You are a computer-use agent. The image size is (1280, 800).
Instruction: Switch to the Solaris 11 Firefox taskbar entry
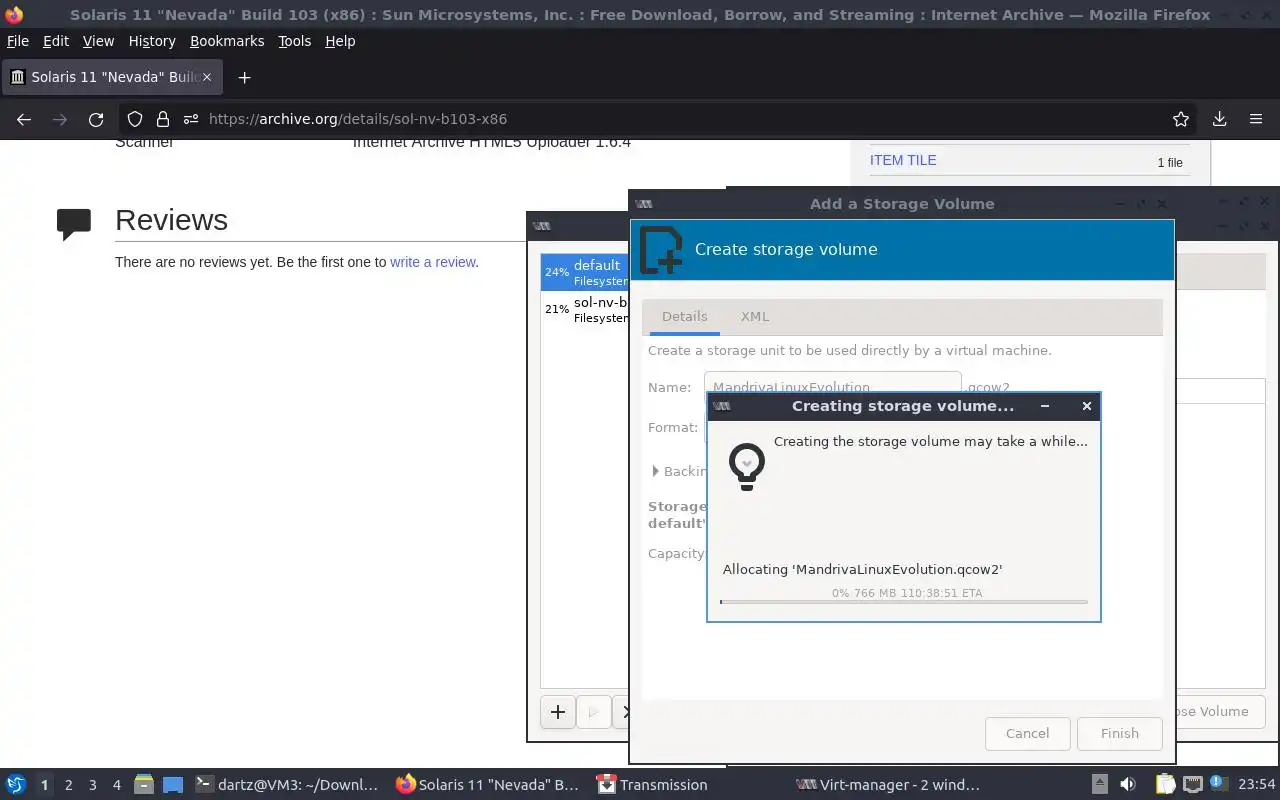point(488,785)
